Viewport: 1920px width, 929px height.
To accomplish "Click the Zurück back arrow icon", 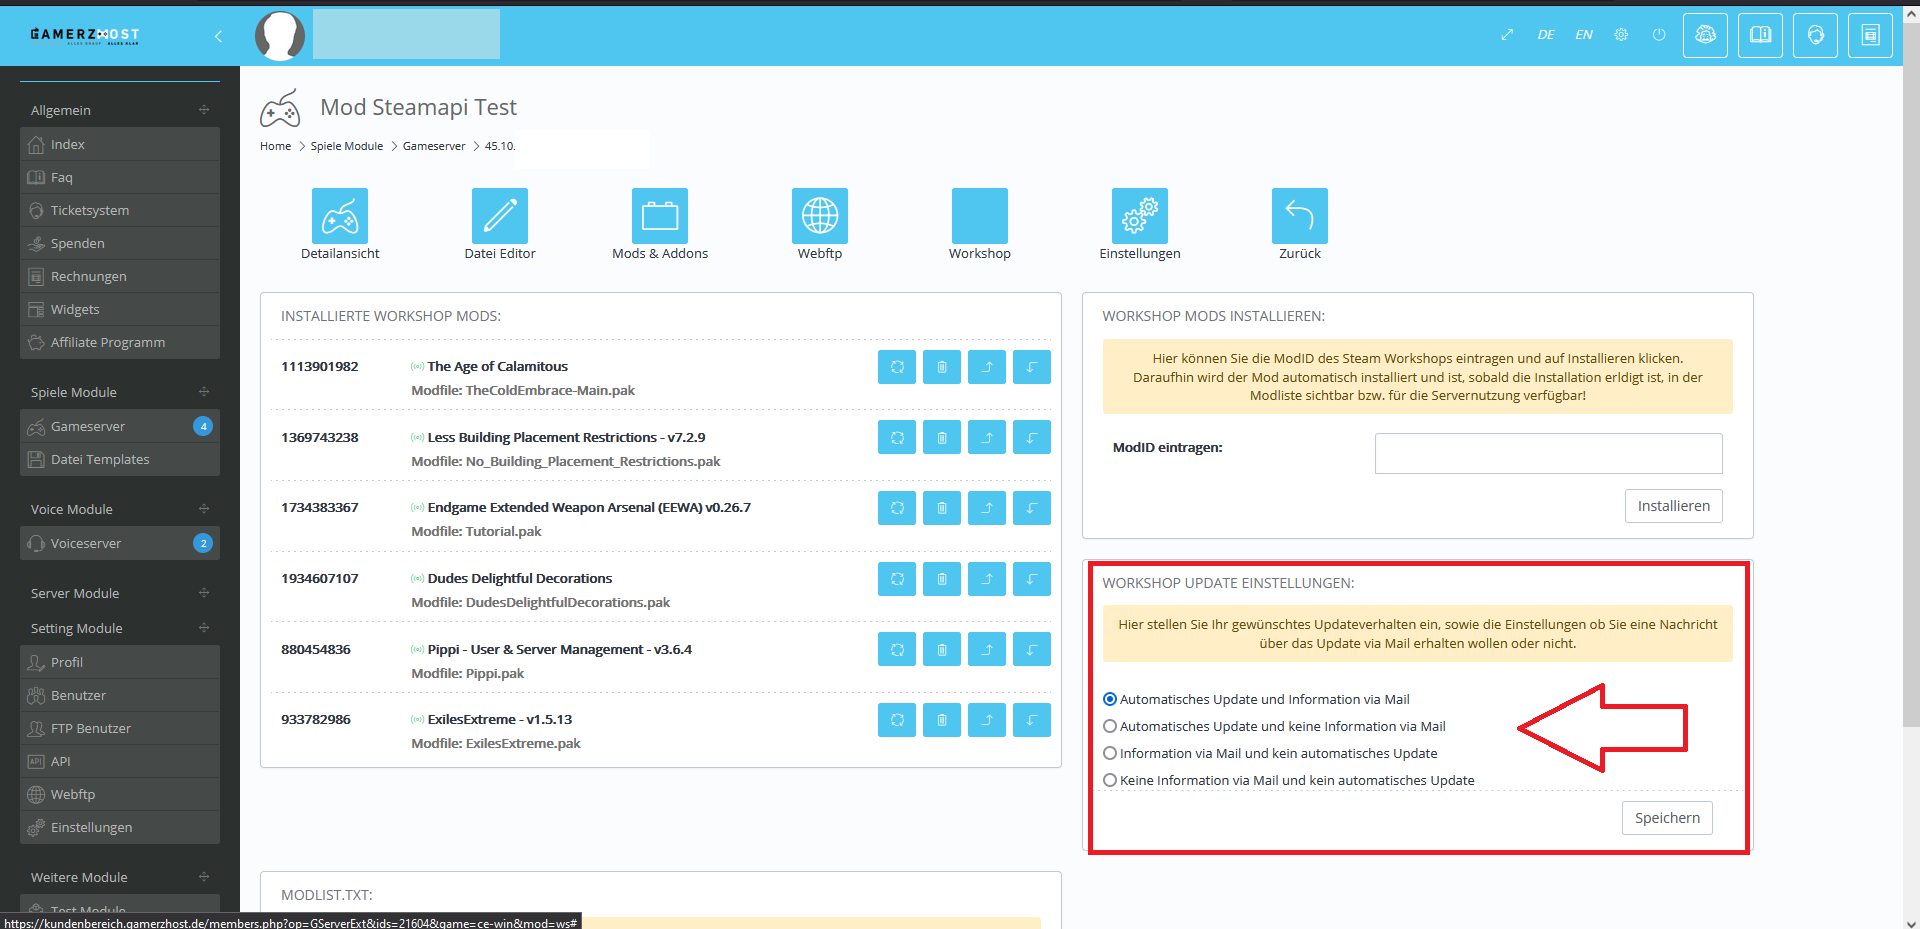I will (1299, 216).
